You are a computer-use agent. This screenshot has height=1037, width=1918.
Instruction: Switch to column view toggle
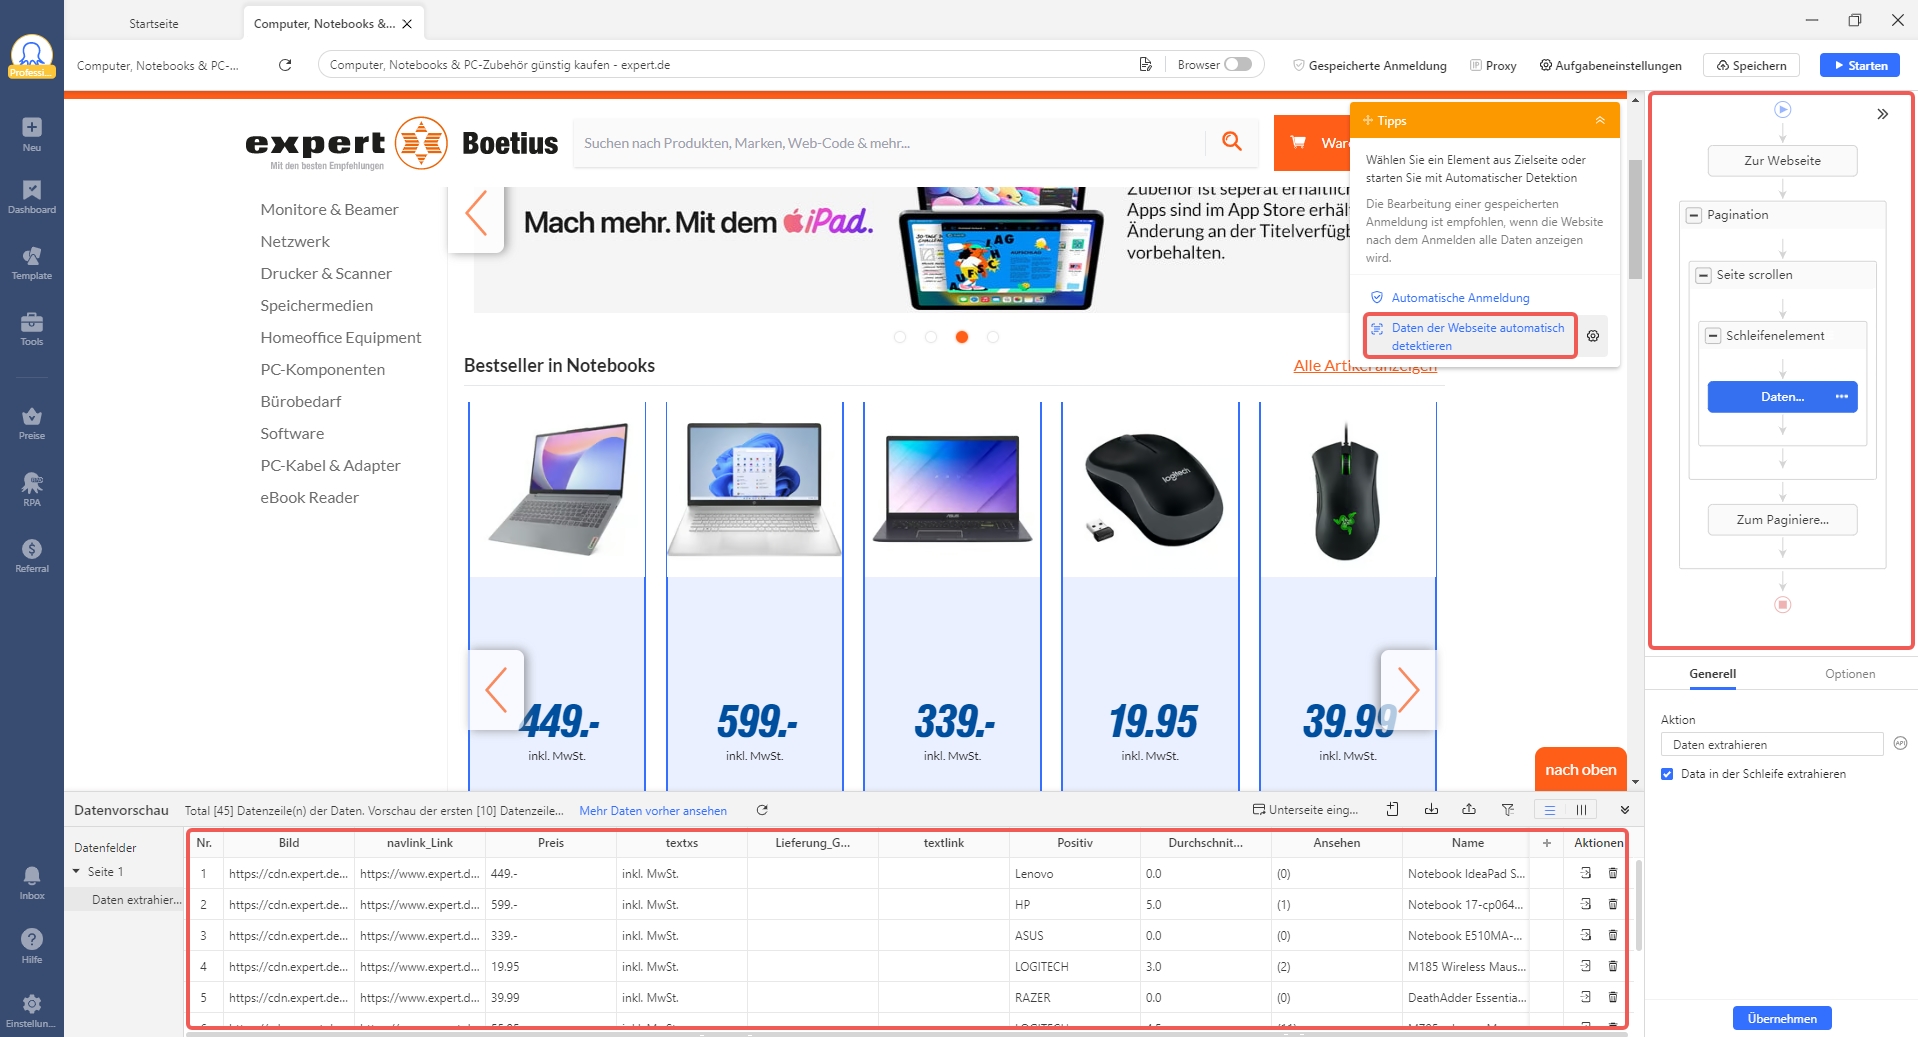coord(1581,810)
